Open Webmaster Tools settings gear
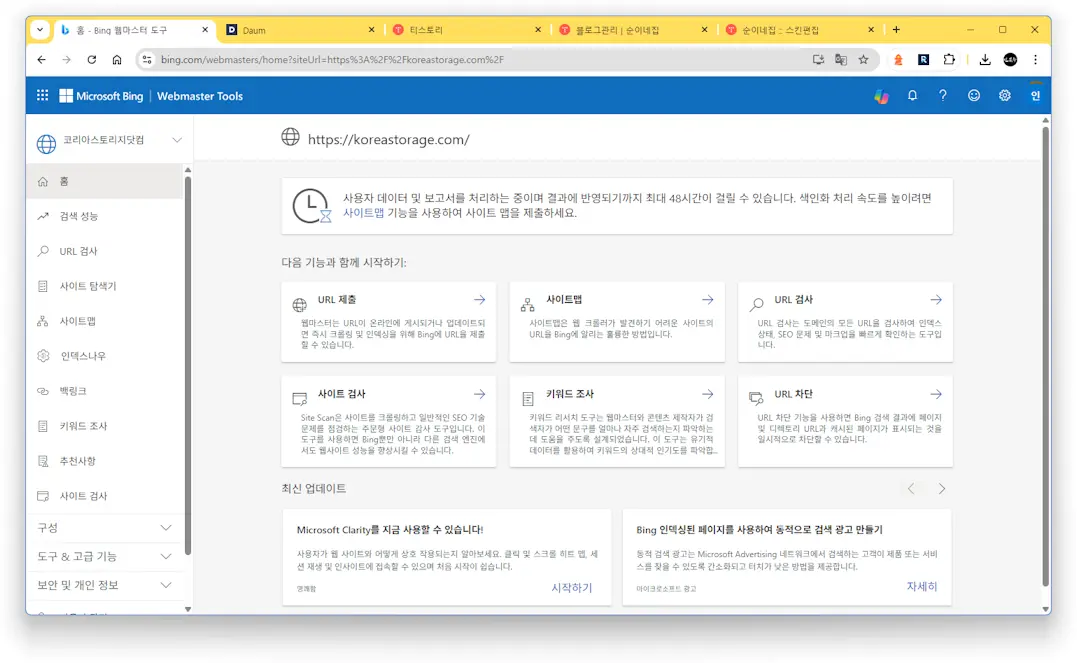The height and width of the screenshot is (663, 1077). tap(1004, 95)
